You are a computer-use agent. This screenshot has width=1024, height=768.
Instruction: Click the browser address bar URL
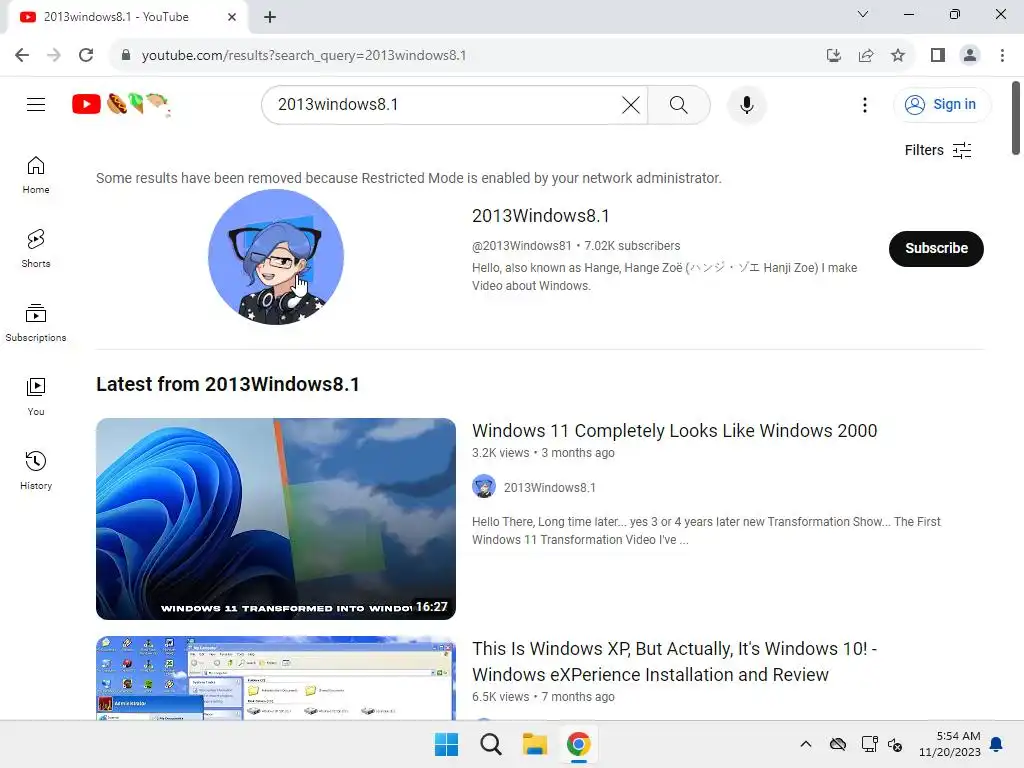click(x=304, y=55)
